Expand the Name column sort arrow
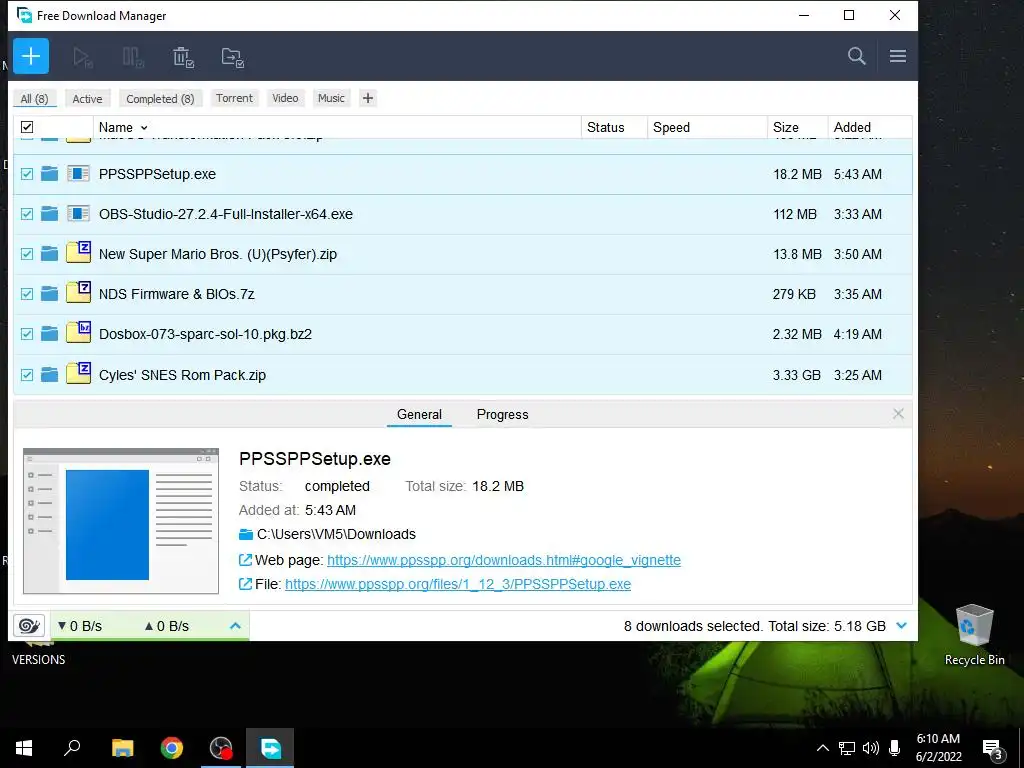This screenshot has height=768, width=1024. click(x=144, y=128)
